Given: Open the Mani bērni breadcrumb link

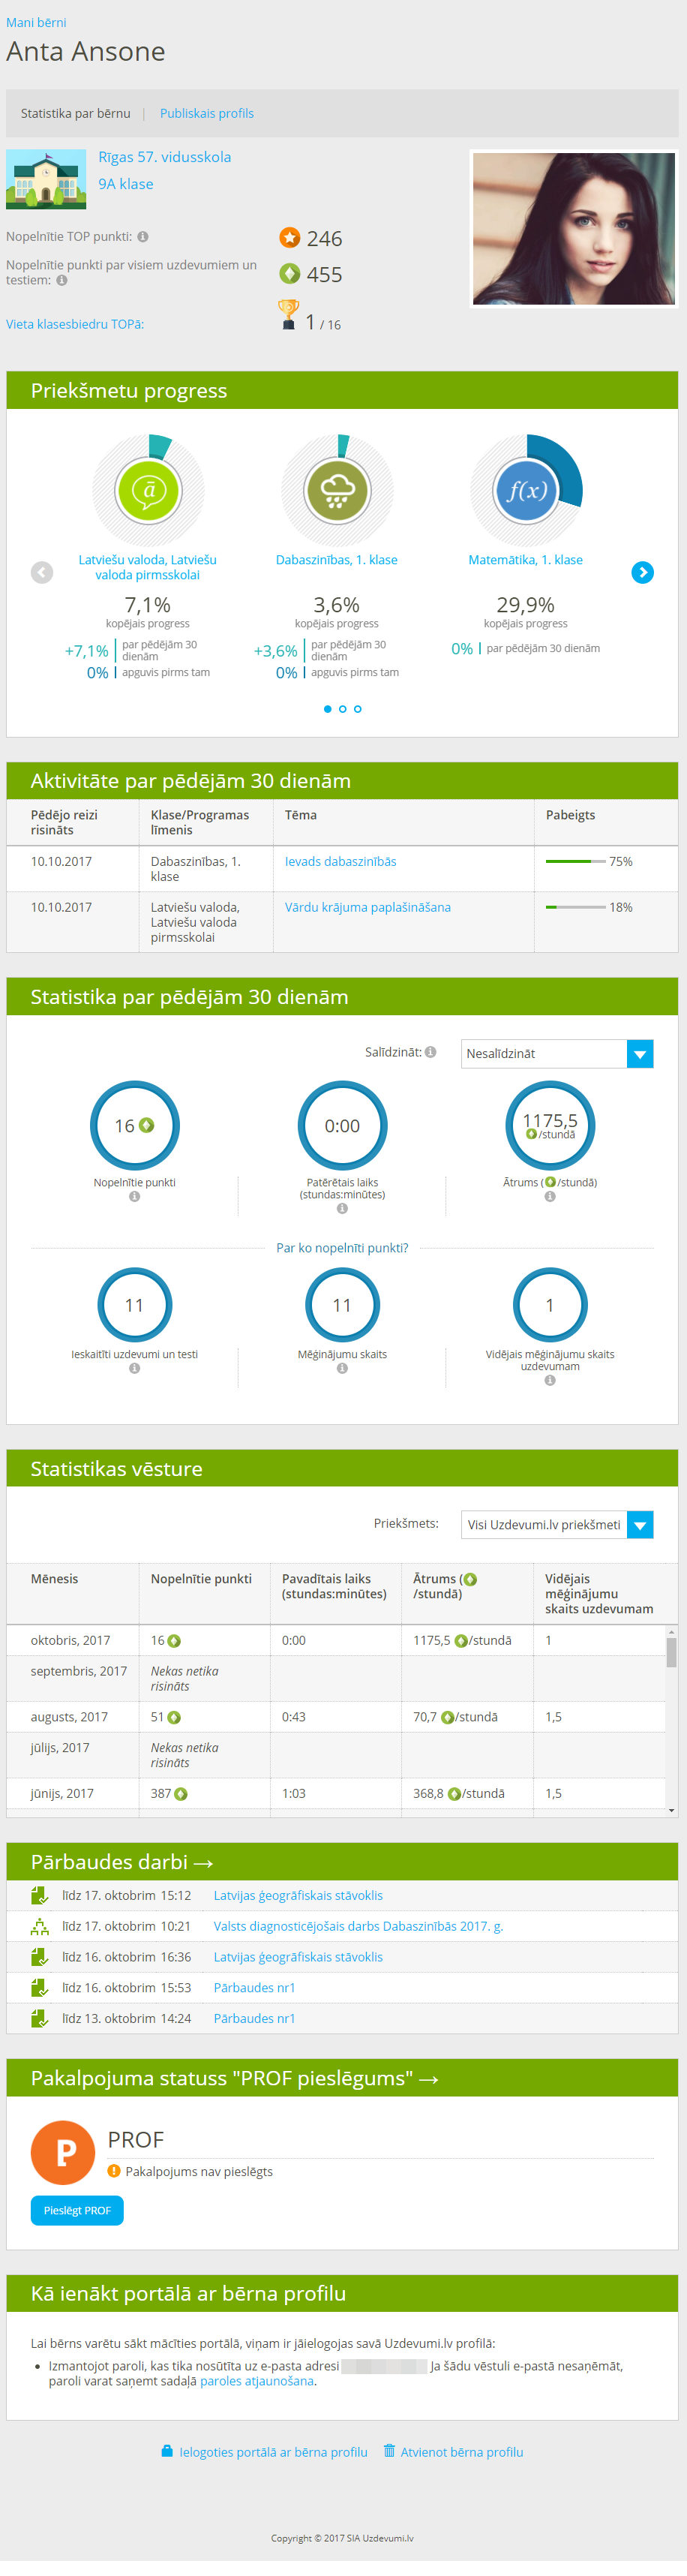Looking at the screenshot, I should (36, 22).
